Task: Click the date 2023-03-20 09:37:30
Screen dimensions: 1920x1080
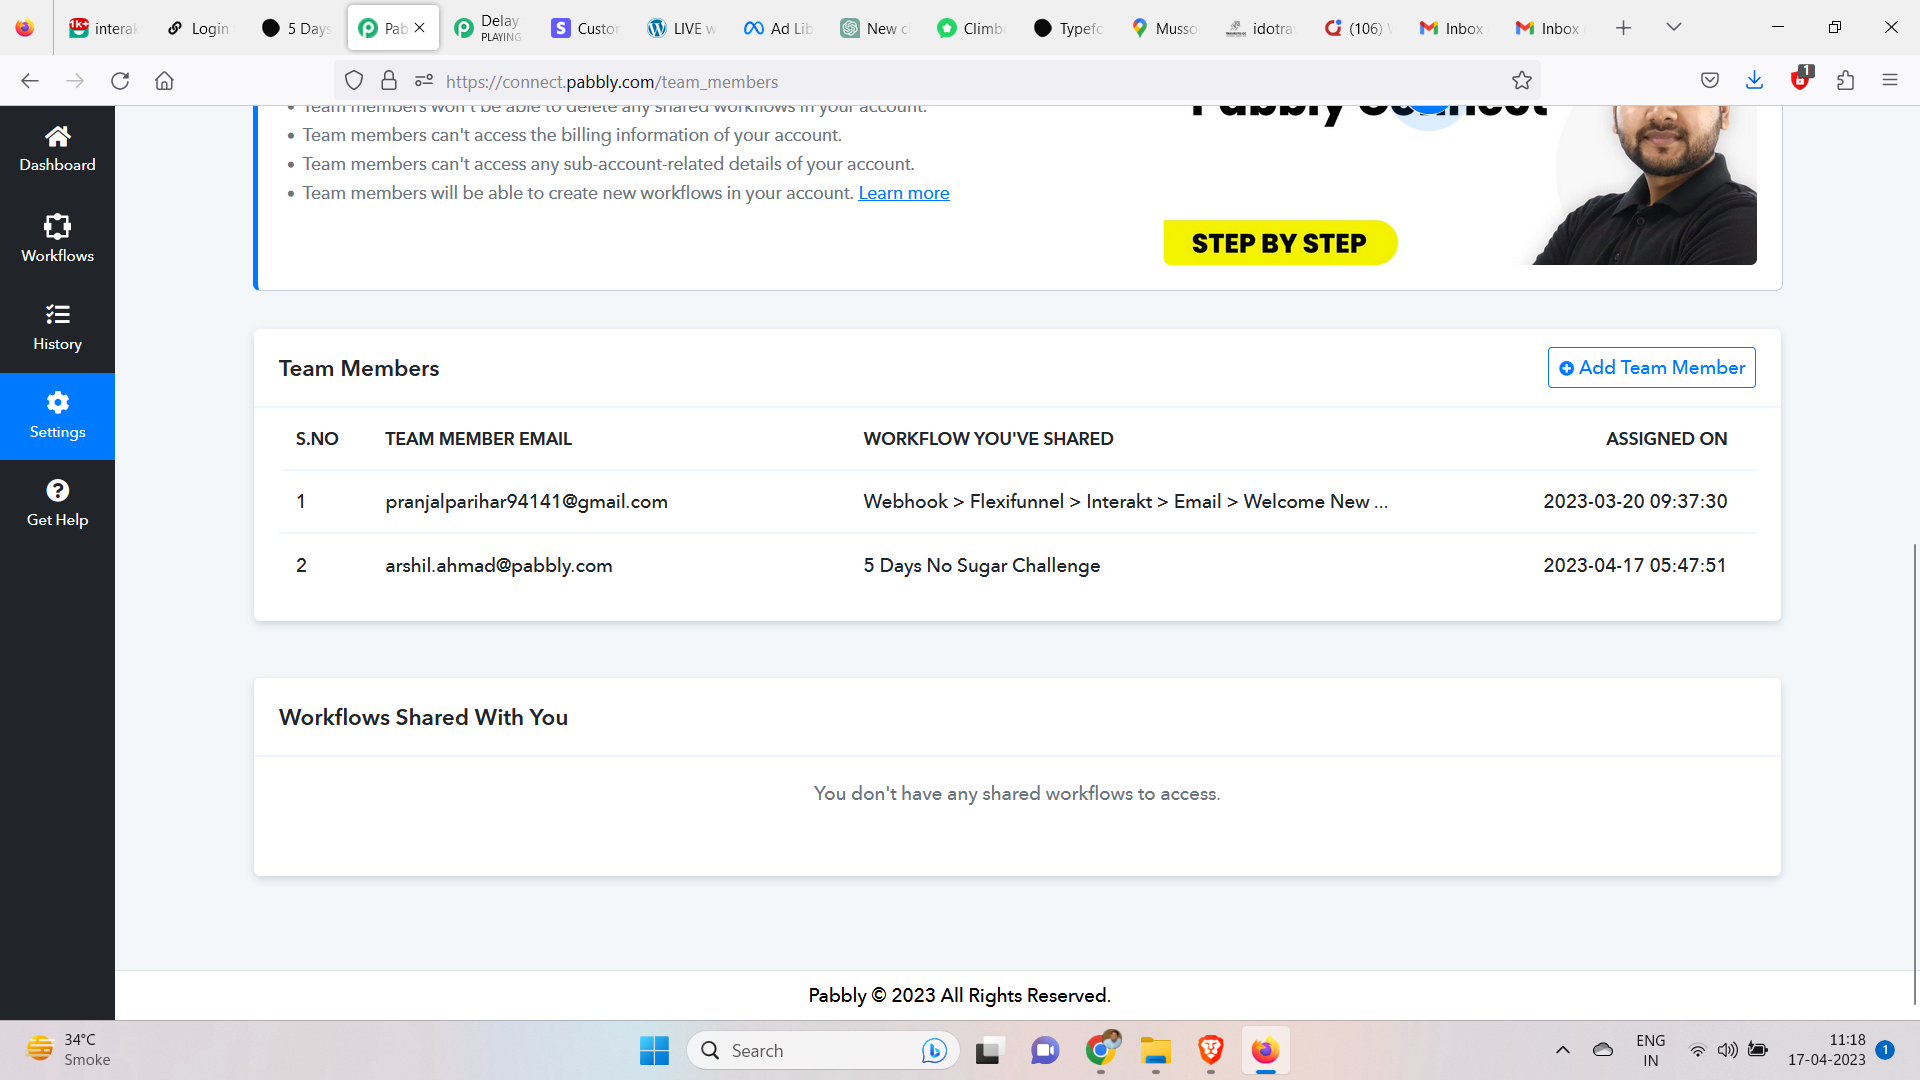Action: click(1635, 502)
